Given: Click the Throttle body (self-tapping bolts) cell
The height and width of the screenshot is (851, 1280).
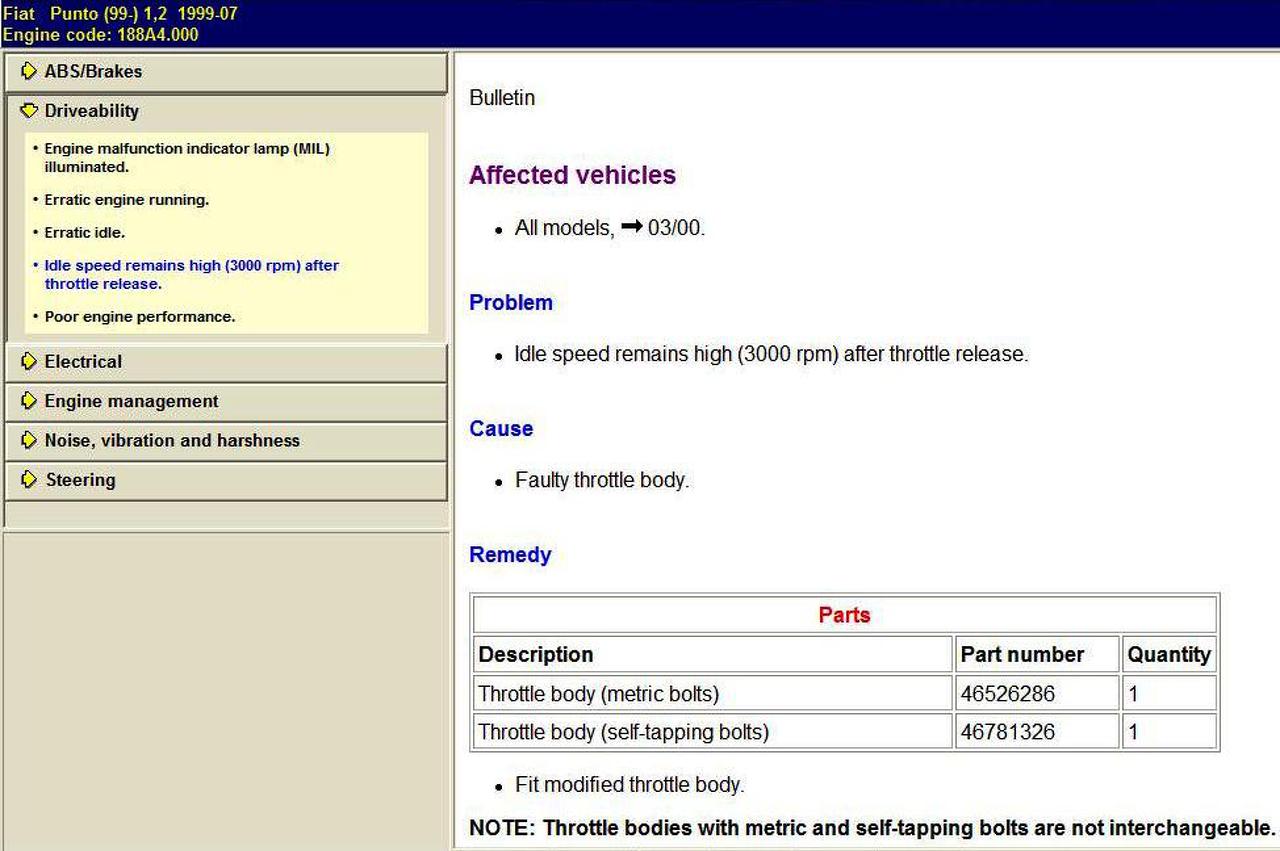Looking at the screenshot, I should pos(713,732).
